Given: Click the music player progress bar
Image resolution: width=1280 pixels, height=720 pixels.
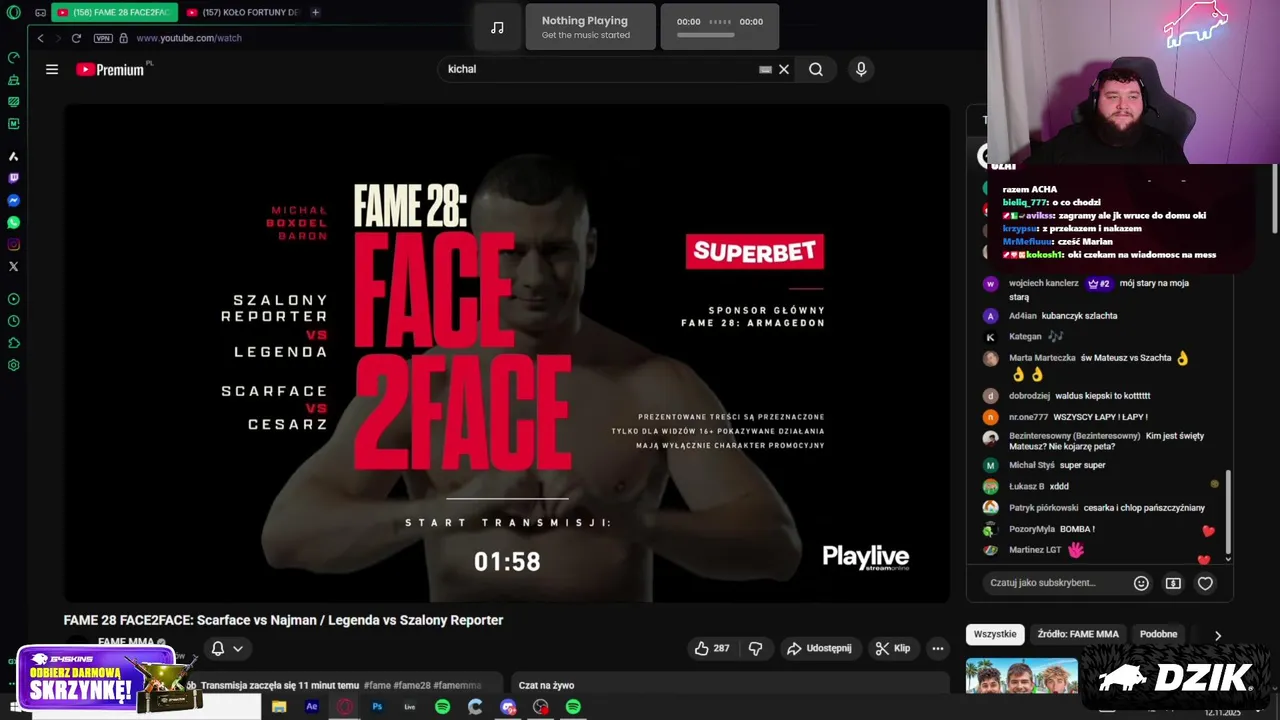Looking at the screenshot, I should pos(706,36).
